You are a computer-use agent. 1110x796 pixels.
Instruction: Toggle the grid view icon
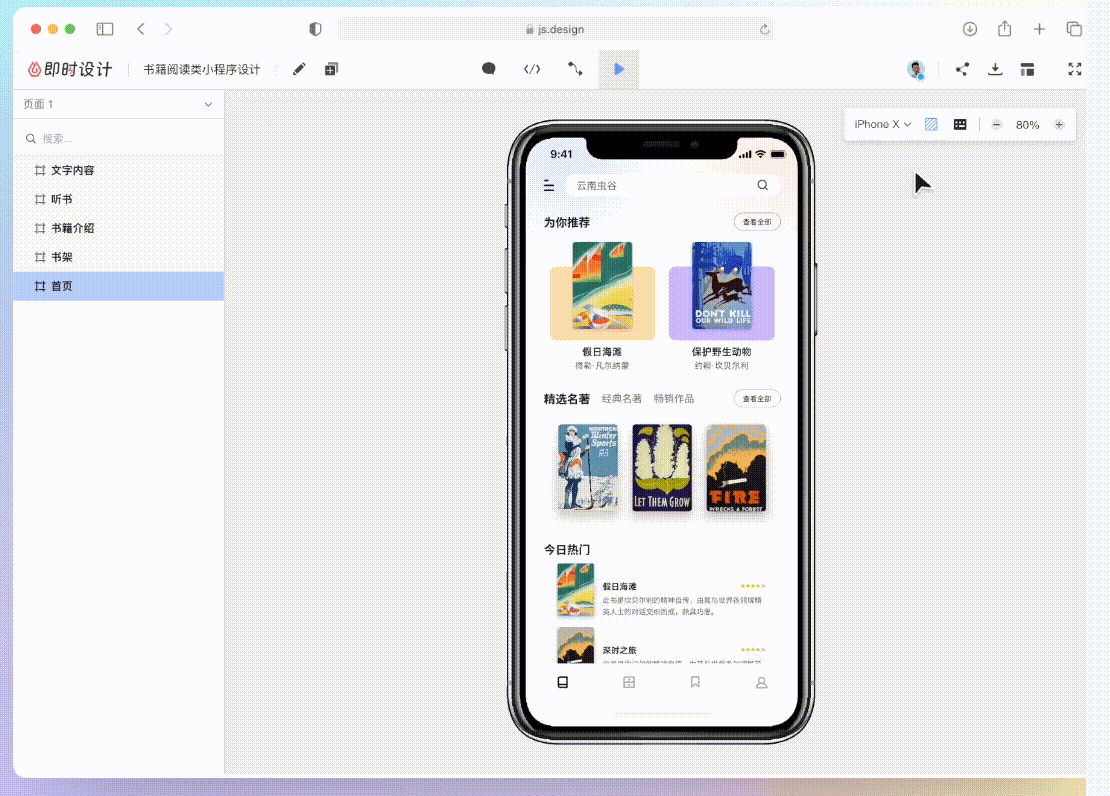pyautogui.click(x=960, y=125)
